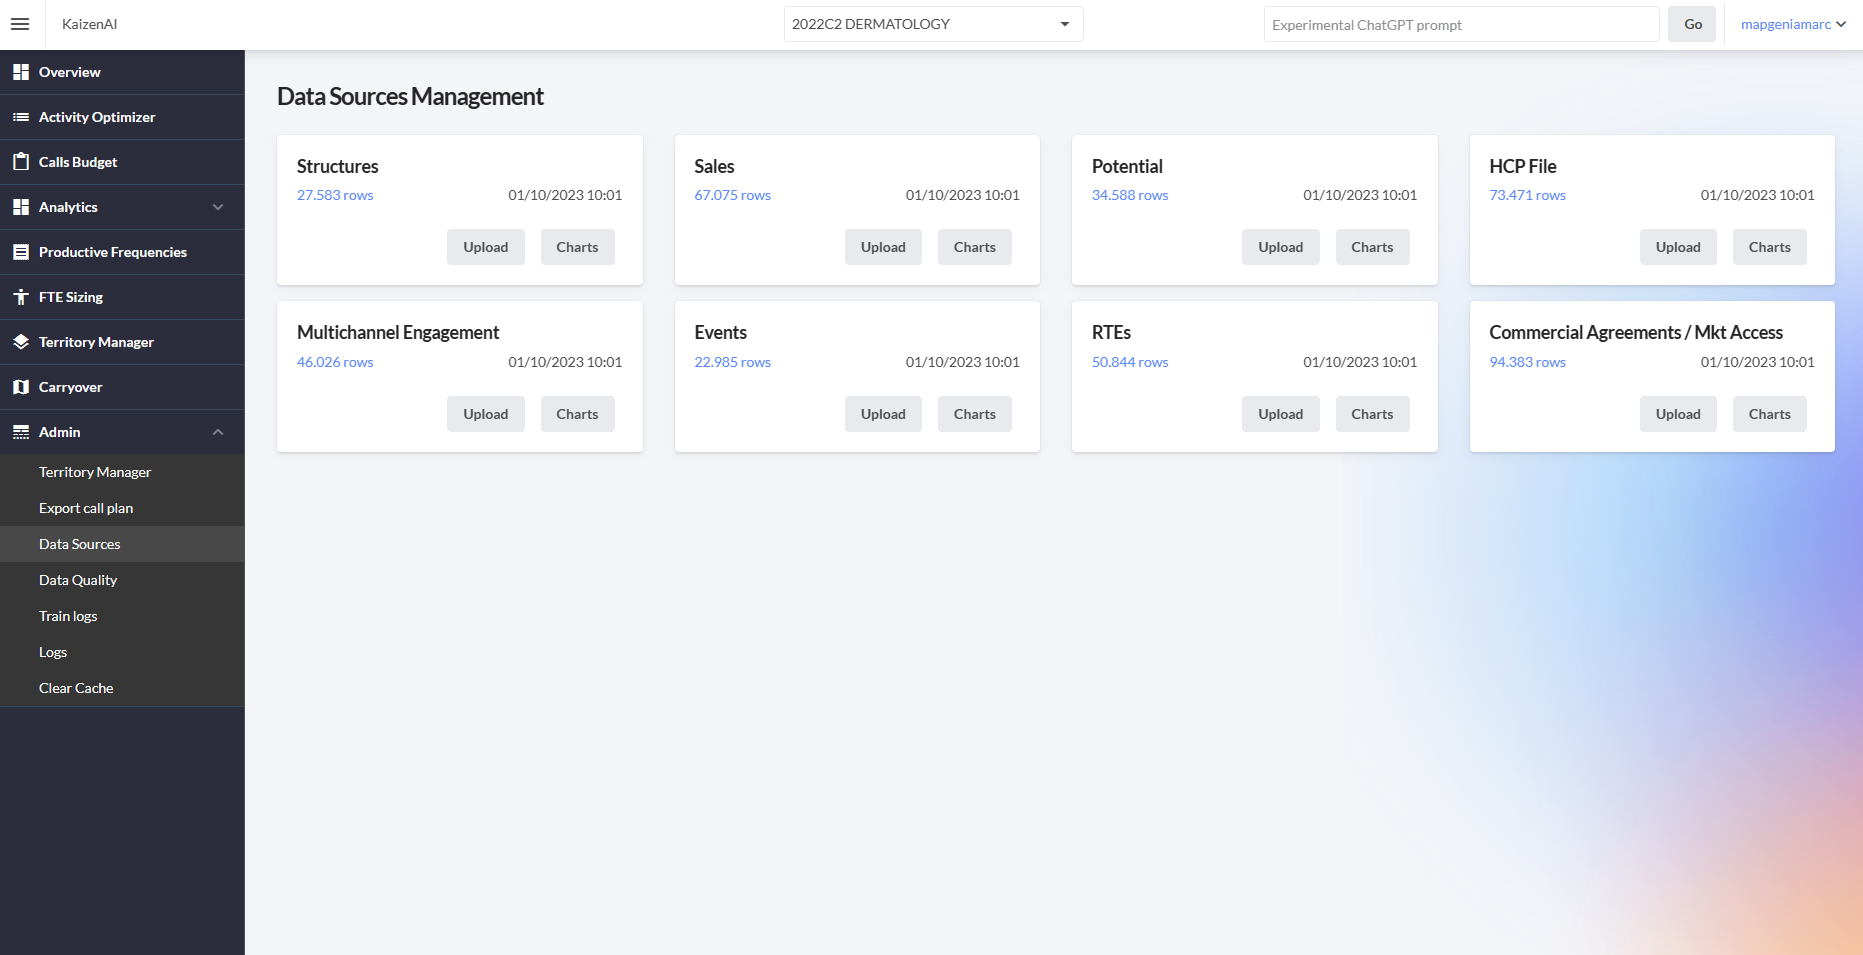Click the Experimental ChatGPT prompt field
The image size is (1863, 955).
(1461, 24)
